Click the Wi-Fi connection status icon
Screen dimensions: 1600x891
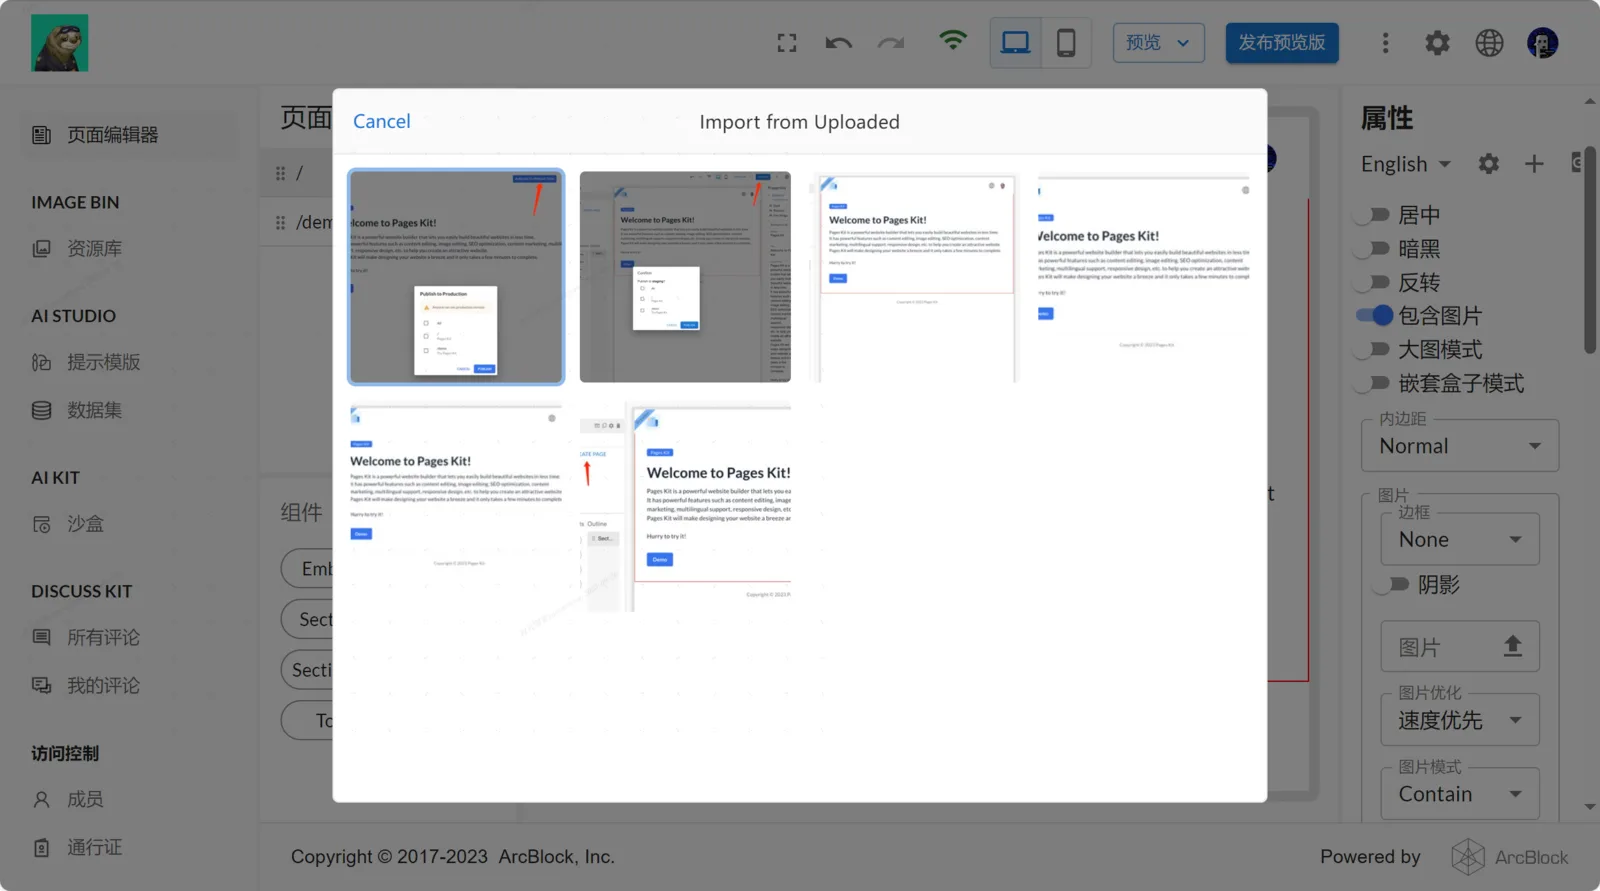point(953,40)
